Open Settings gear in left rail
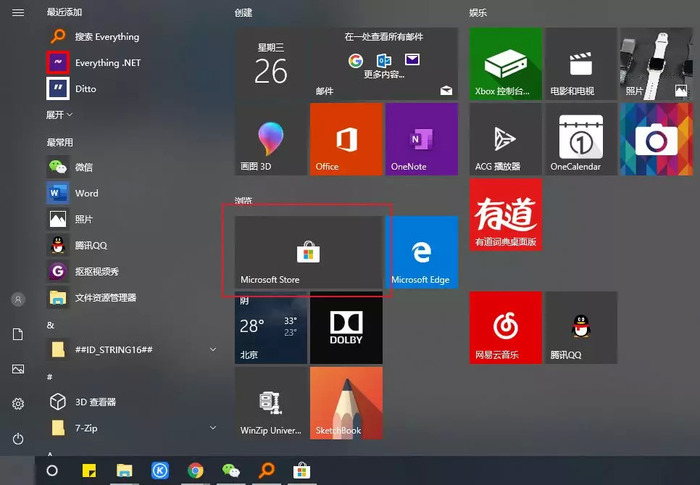The image size is (700, 485). tap(18, 404)
